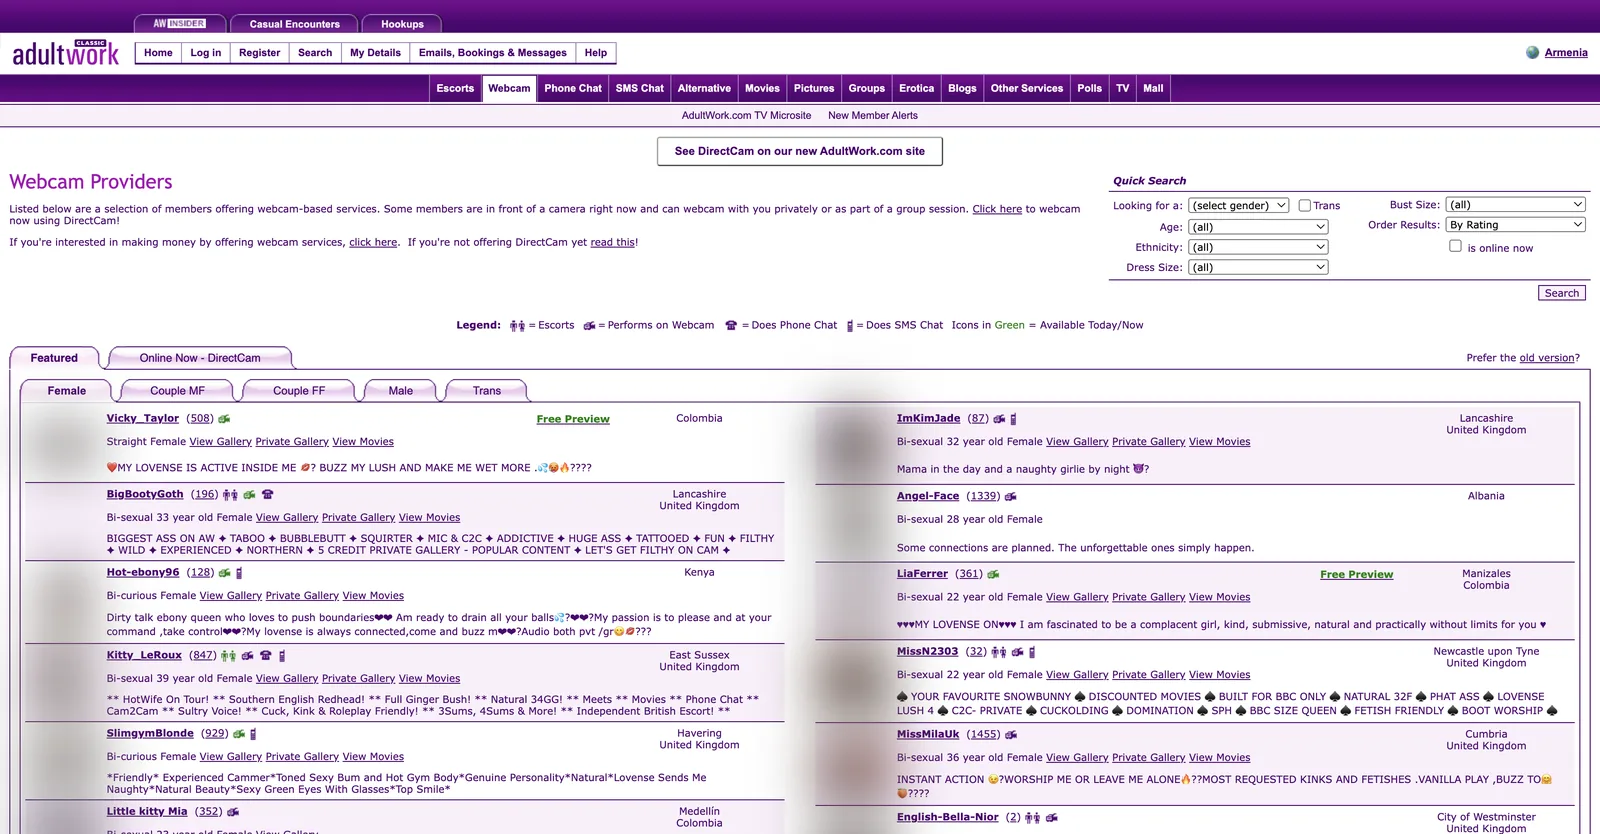
Task: Open the Phone Chat menu item
Action: 573,88
